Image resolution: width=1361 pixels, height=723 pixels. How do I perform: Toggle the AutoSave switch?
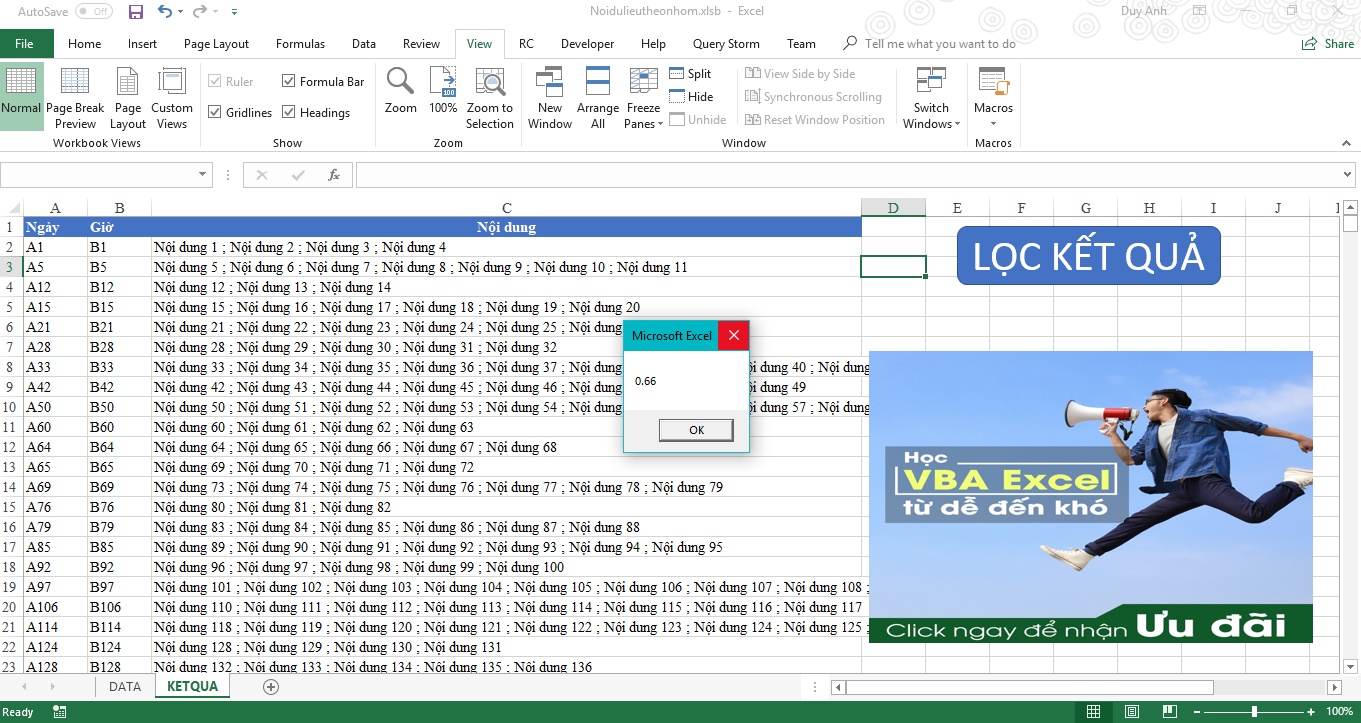point(94,12)
